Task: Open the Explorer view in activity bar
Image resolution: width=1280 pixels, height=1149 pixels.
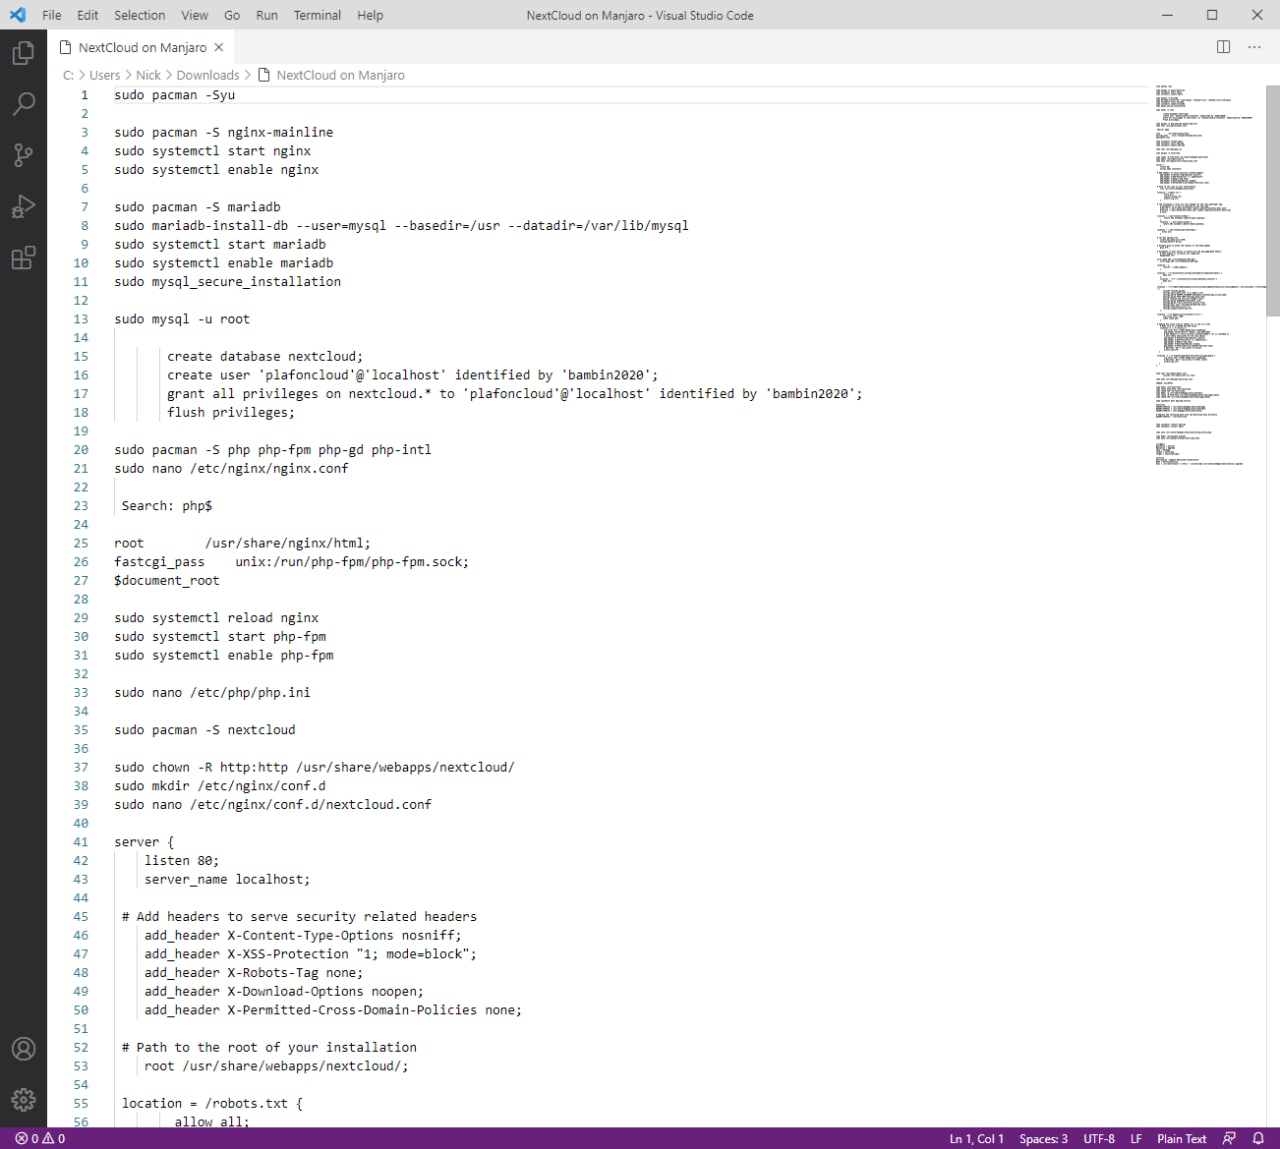Action: tap(23, 53)
